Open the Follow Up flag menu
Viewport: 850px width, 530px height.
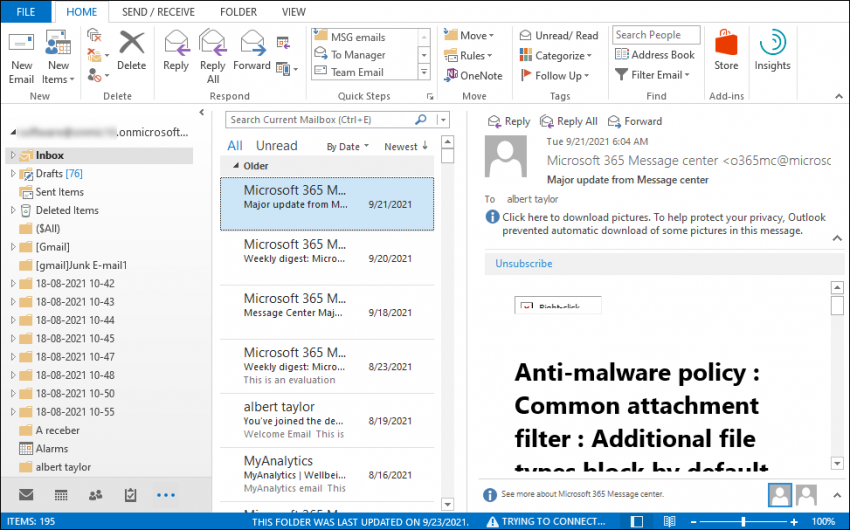point(555,76)
